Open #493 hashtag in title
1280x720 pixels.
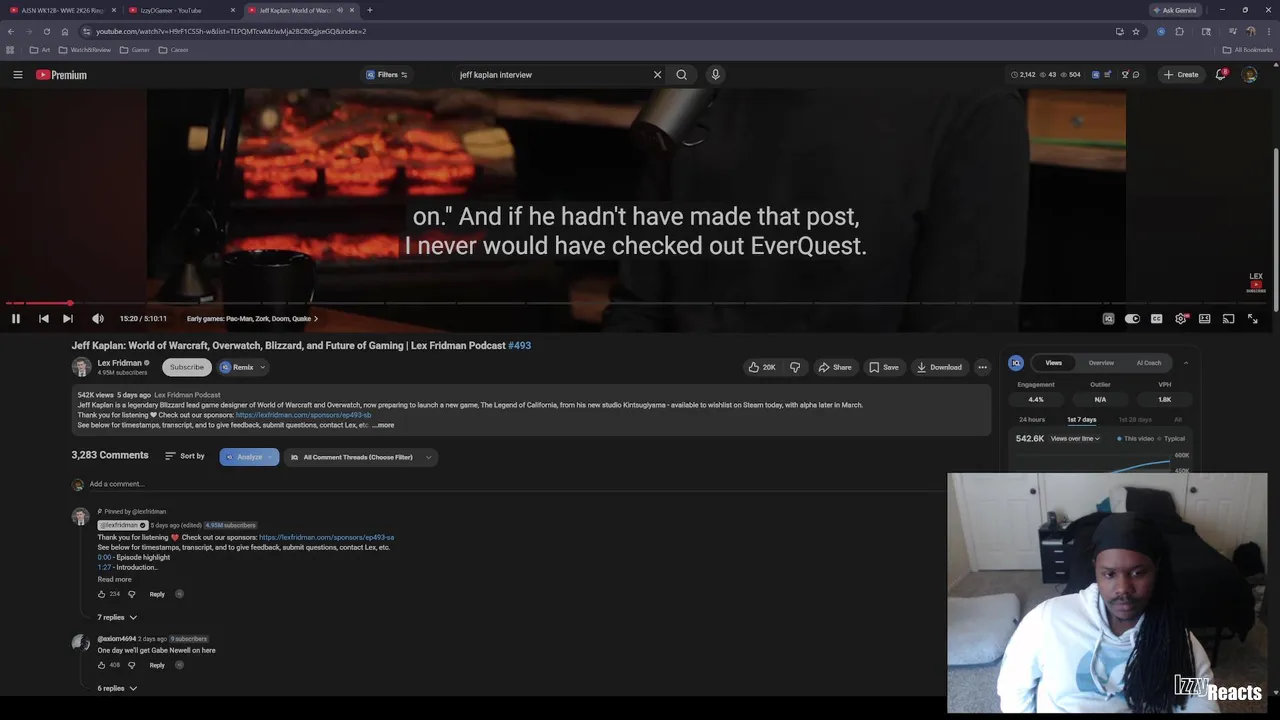coord(519,345)
